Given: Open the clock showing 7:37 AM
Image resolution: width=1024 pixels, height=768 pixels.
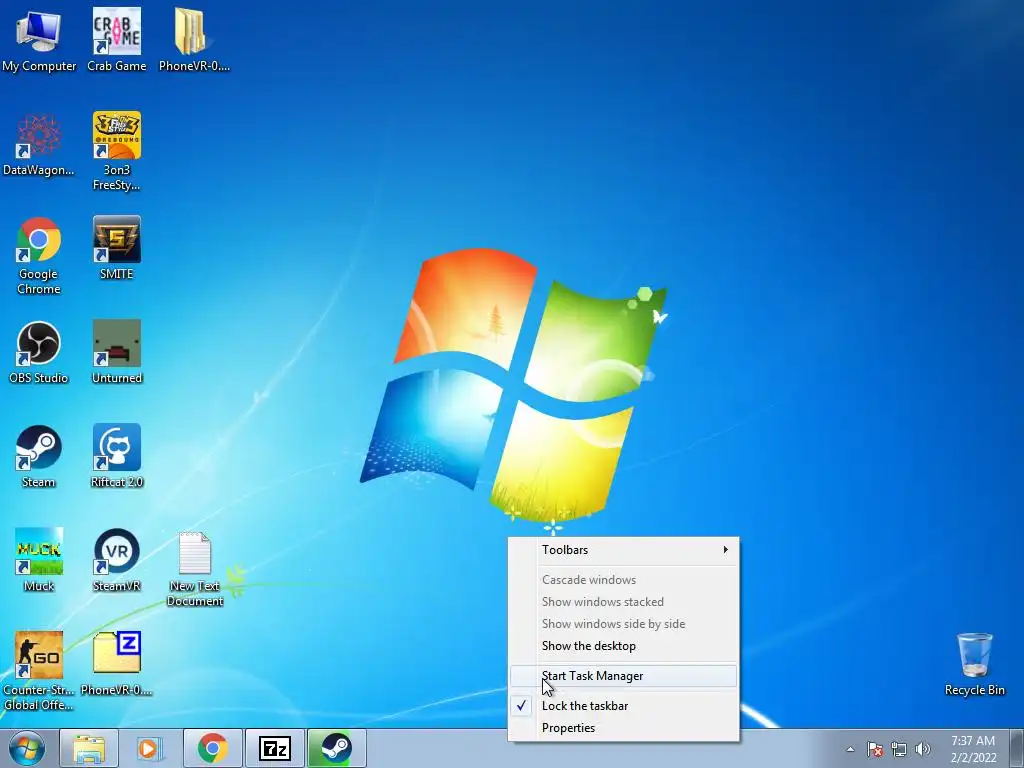Looking at the screenshot, I should [x=973, y=749].
